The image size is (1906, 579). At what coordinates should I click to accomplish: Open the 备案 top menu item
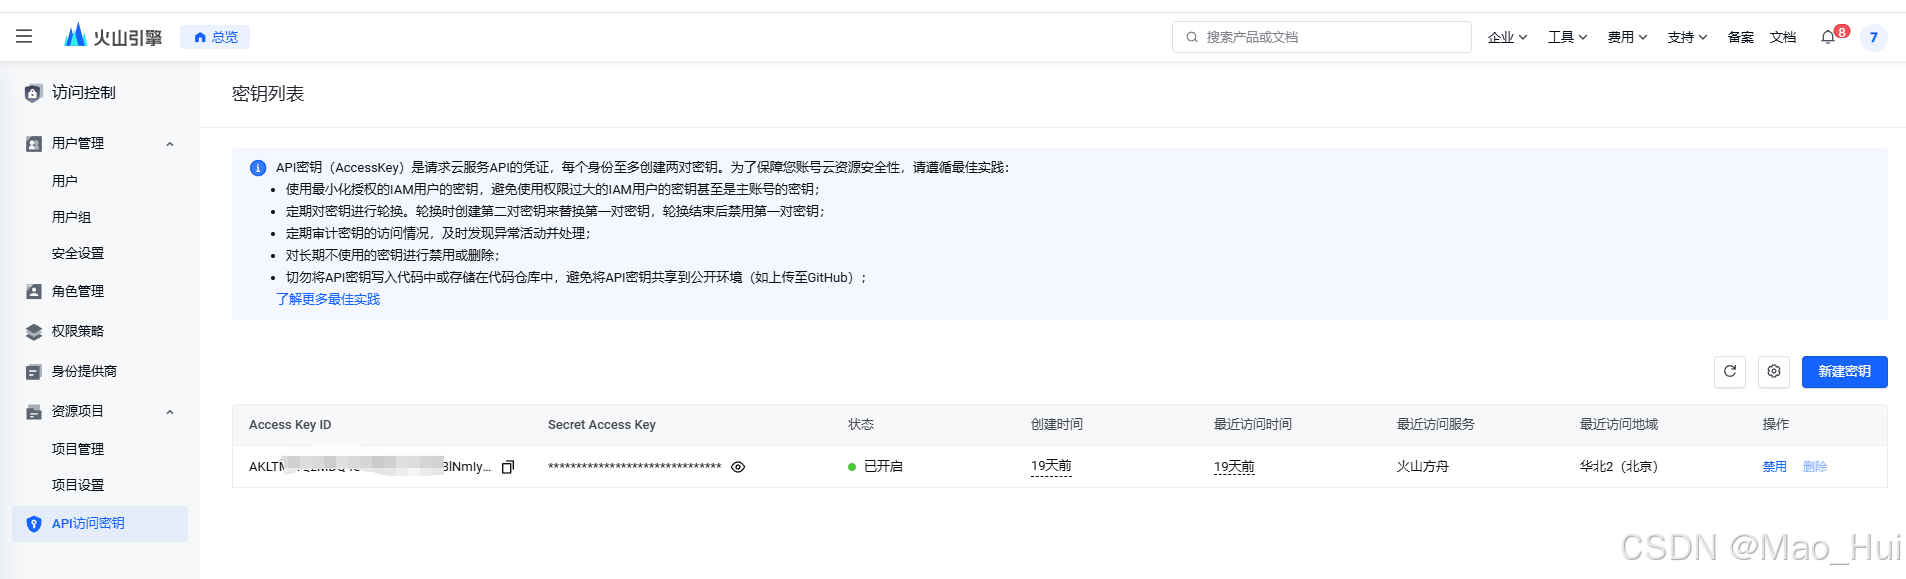click(1741, 37)
